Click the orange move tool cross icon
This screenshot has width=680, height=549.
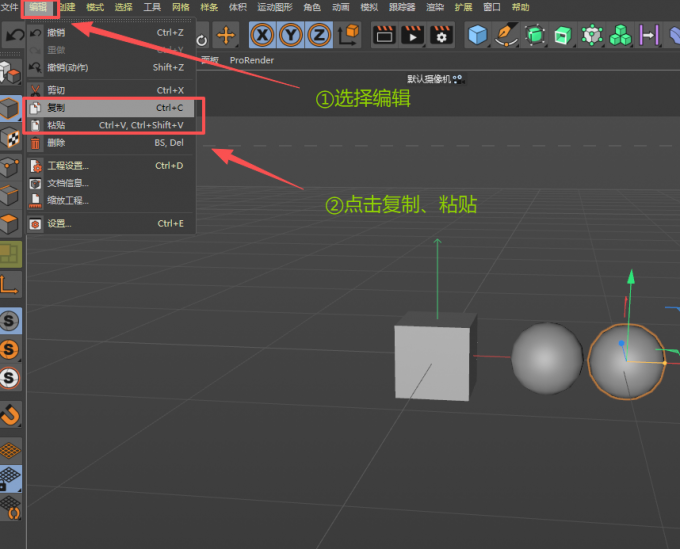(x=227, y=36)
